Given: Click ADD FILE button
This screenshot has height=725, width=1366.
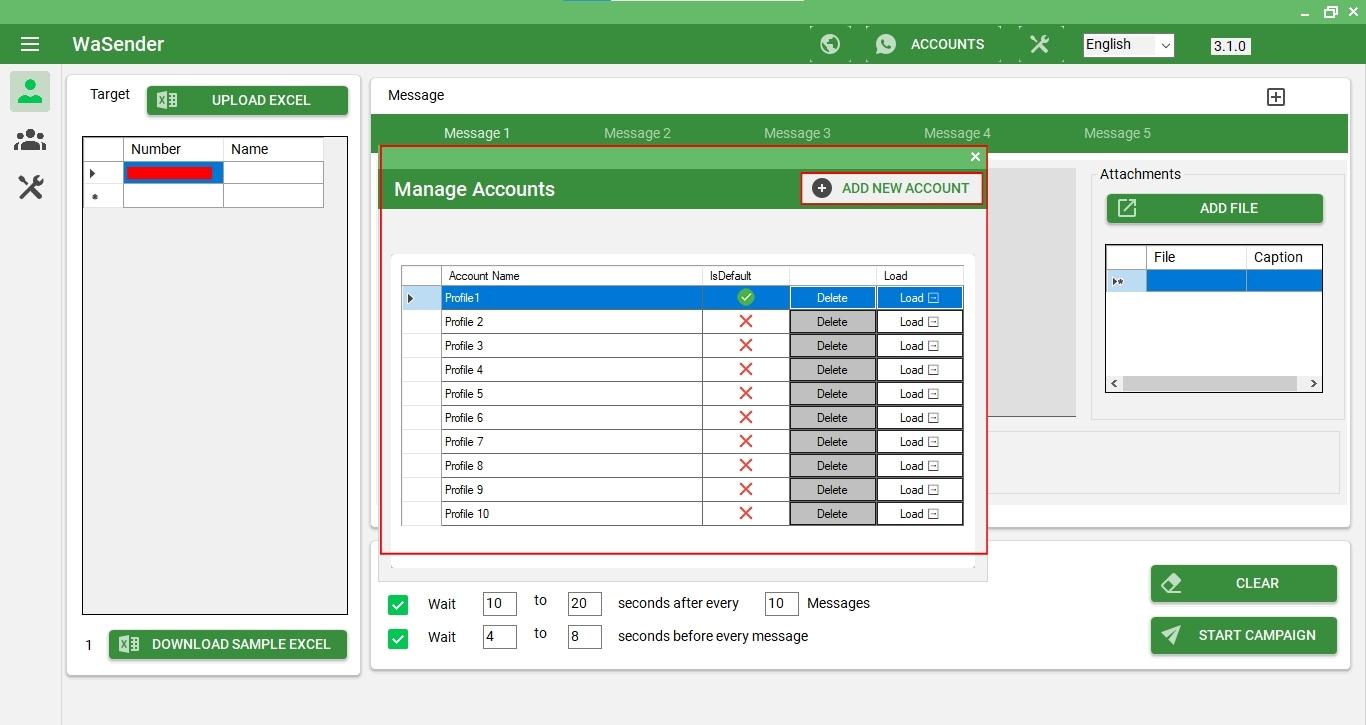Looking at the screenshot, I should (x=1214, y=208).
